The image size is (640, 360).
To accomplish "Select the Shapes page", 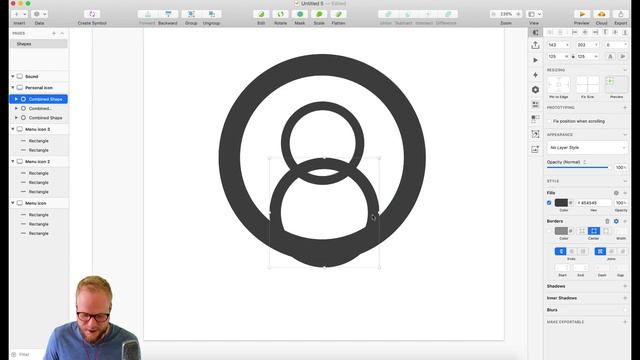I will point(38,44).
